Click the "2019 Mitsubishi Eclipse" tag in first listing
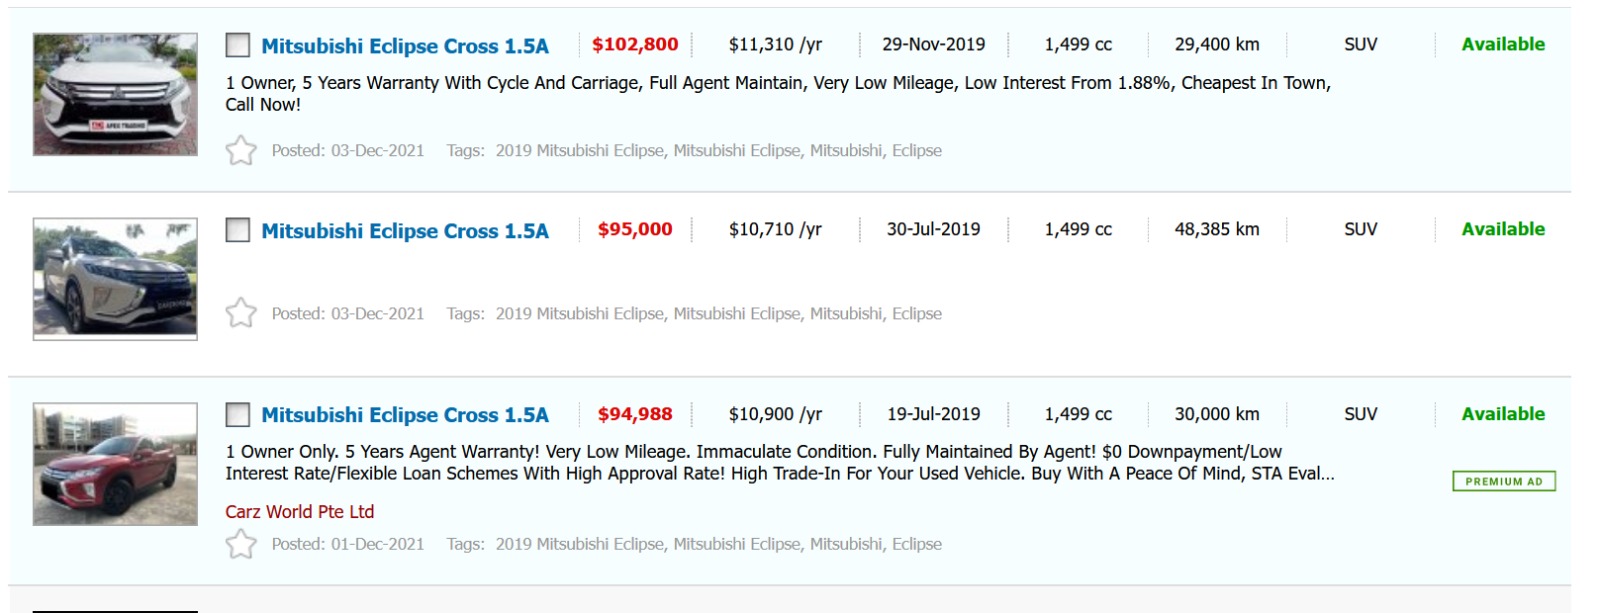The height and width of the screenshot is (613, 1600). point(579,151)
